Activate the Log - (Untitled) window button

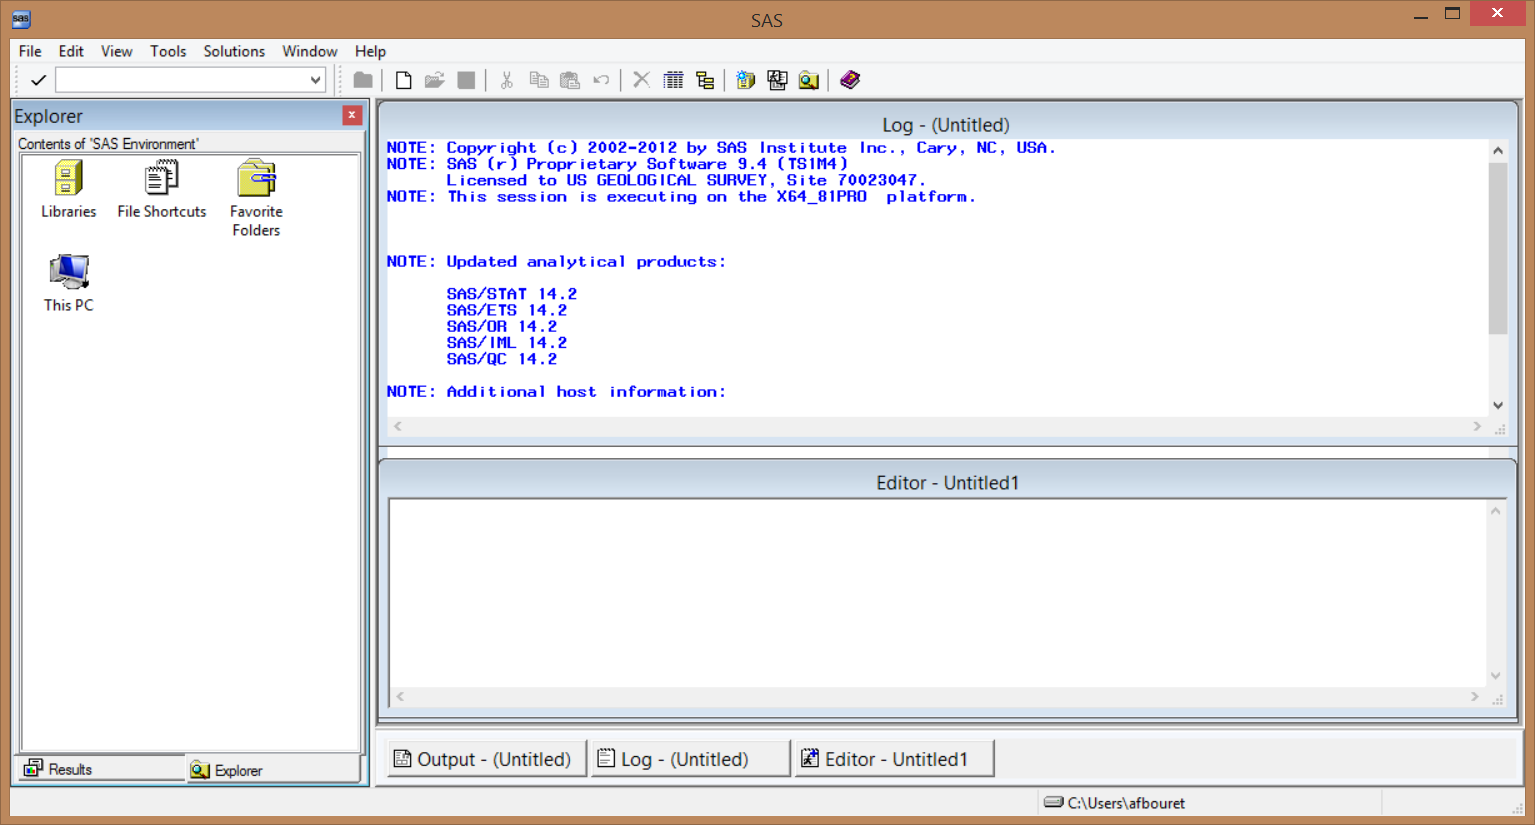pyautogui.click(x=690, y=759)
